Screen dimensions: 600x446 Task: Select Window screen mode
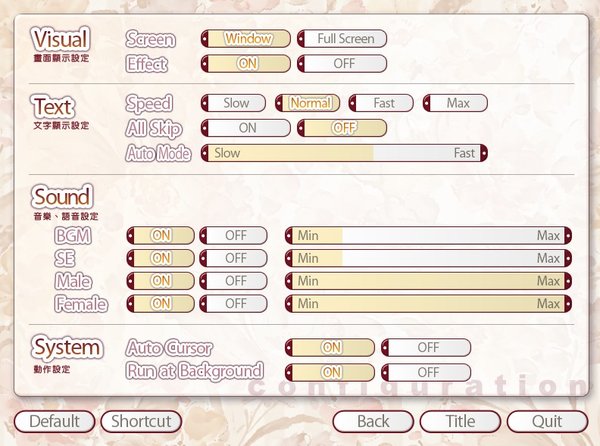[246, 39]
